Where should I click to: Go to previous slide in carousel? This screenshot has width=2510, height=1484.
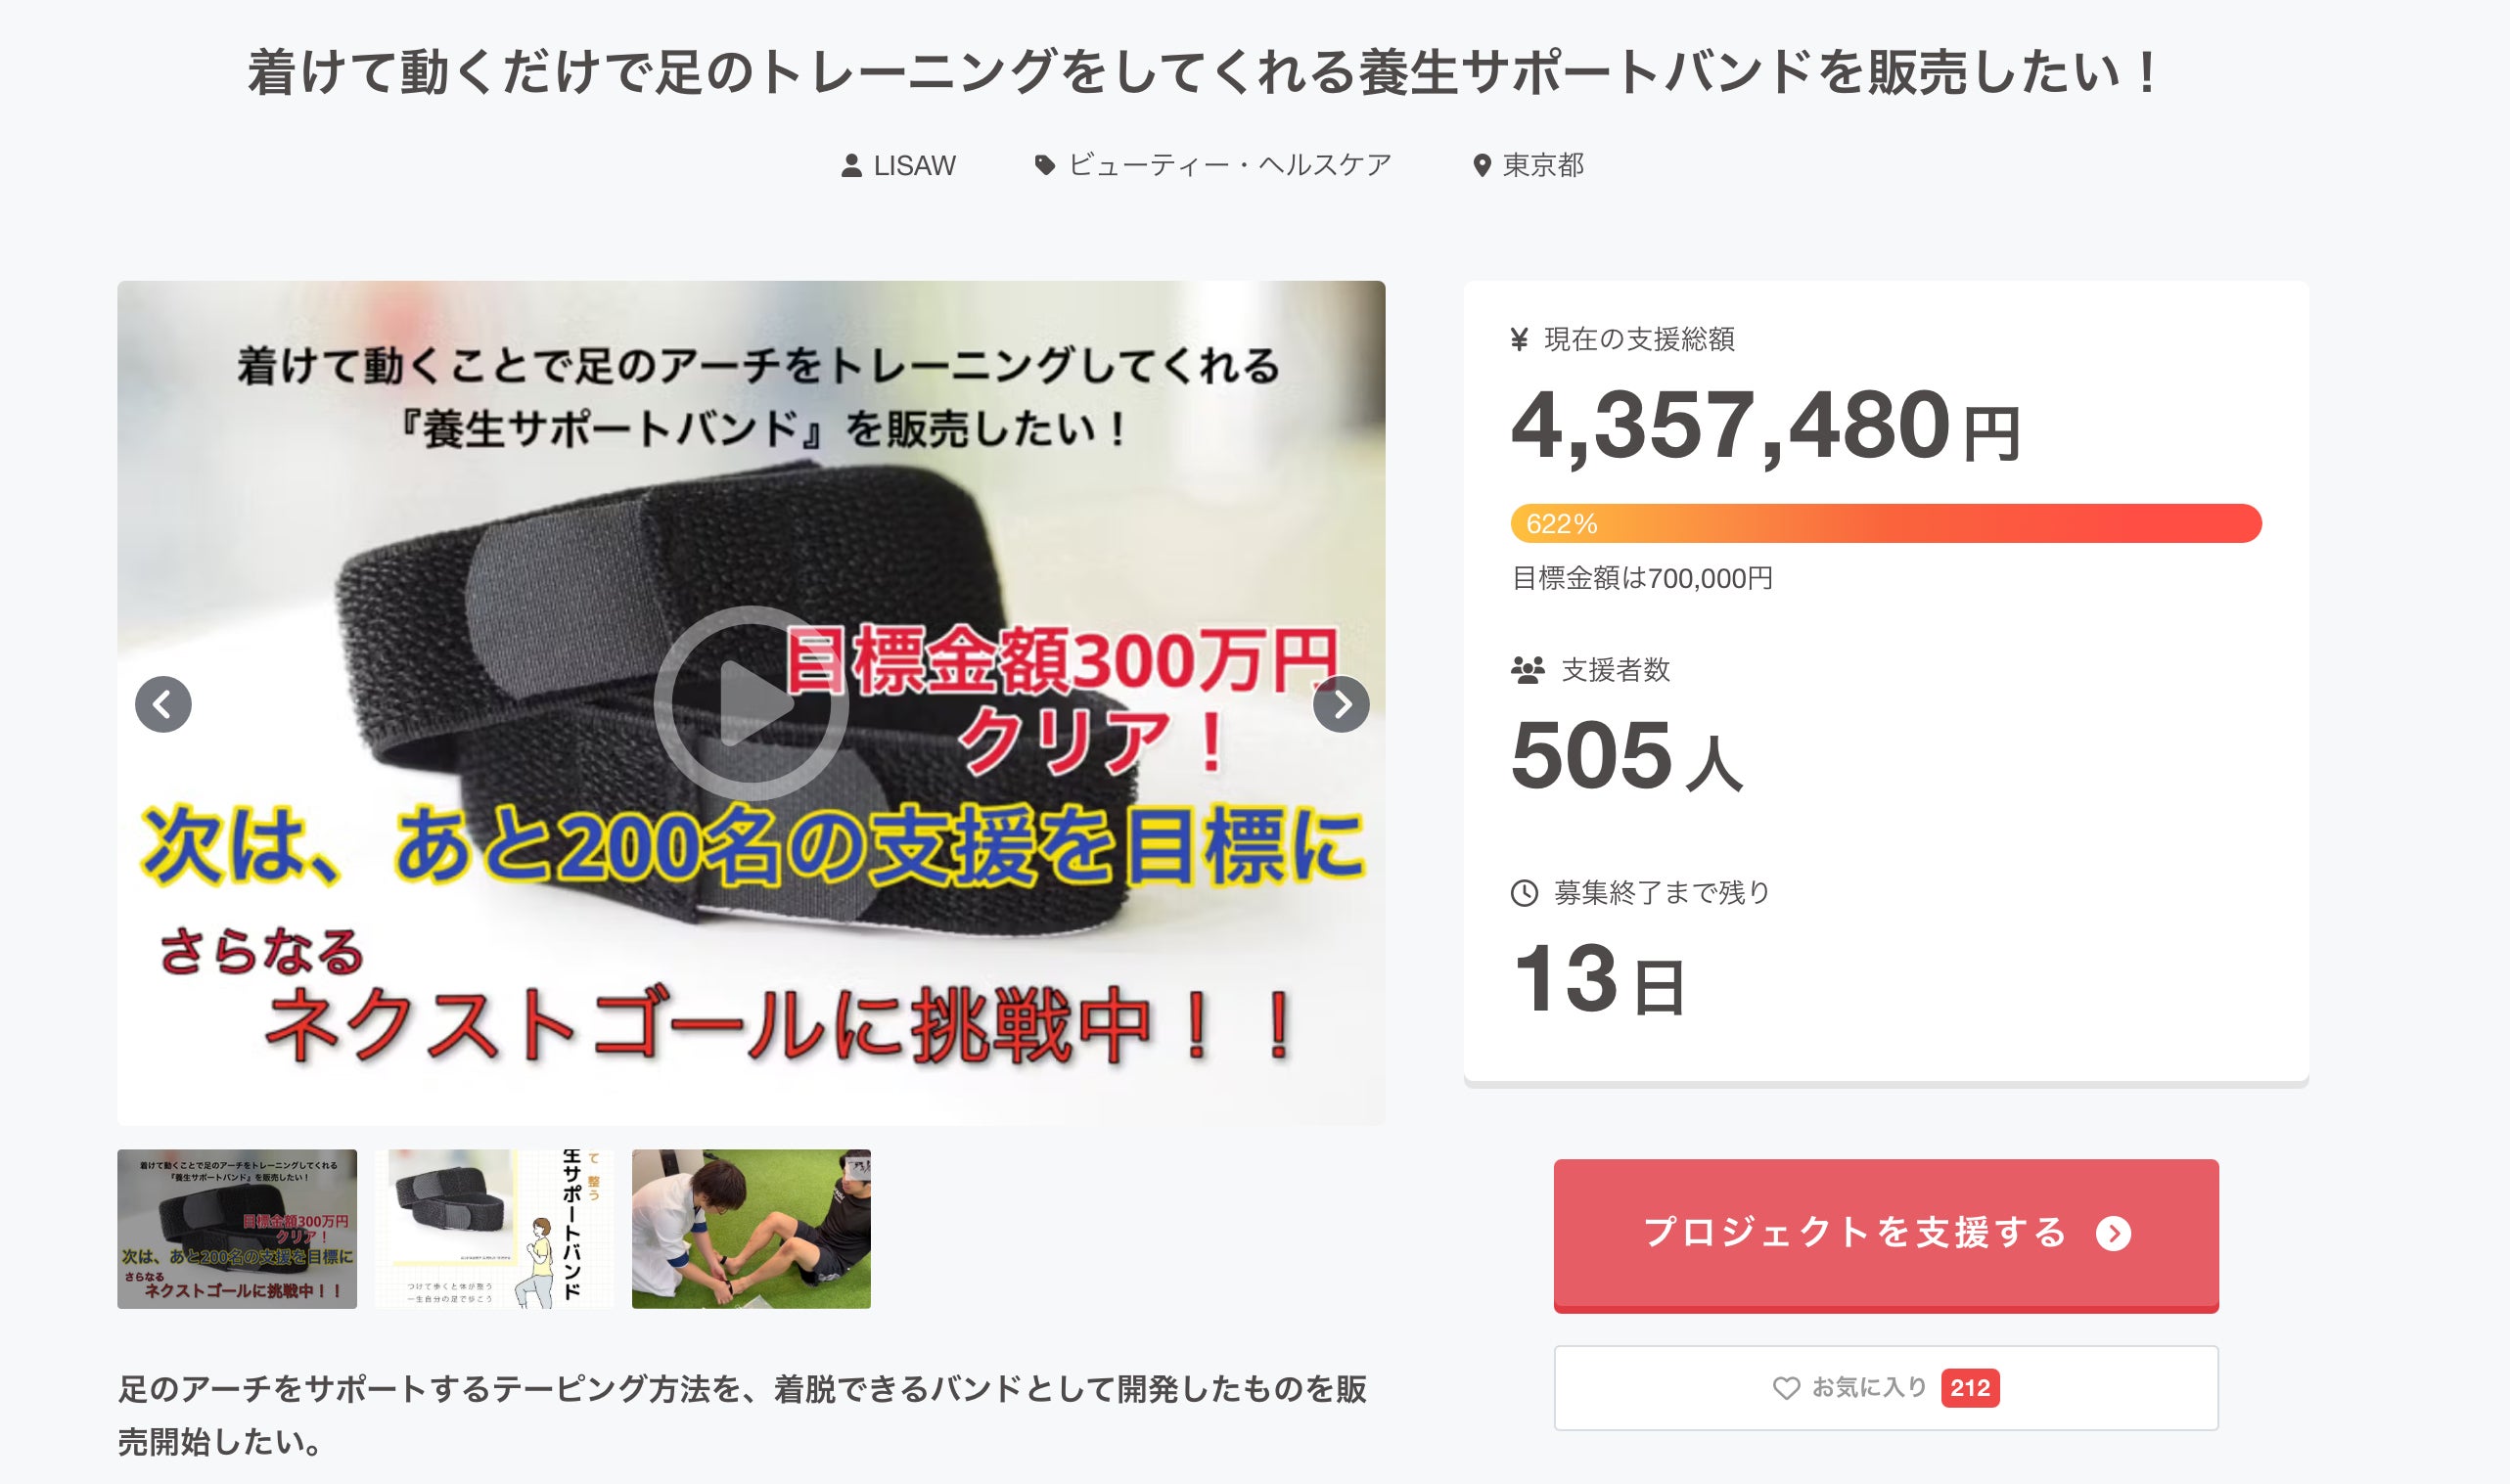(163, 704)
